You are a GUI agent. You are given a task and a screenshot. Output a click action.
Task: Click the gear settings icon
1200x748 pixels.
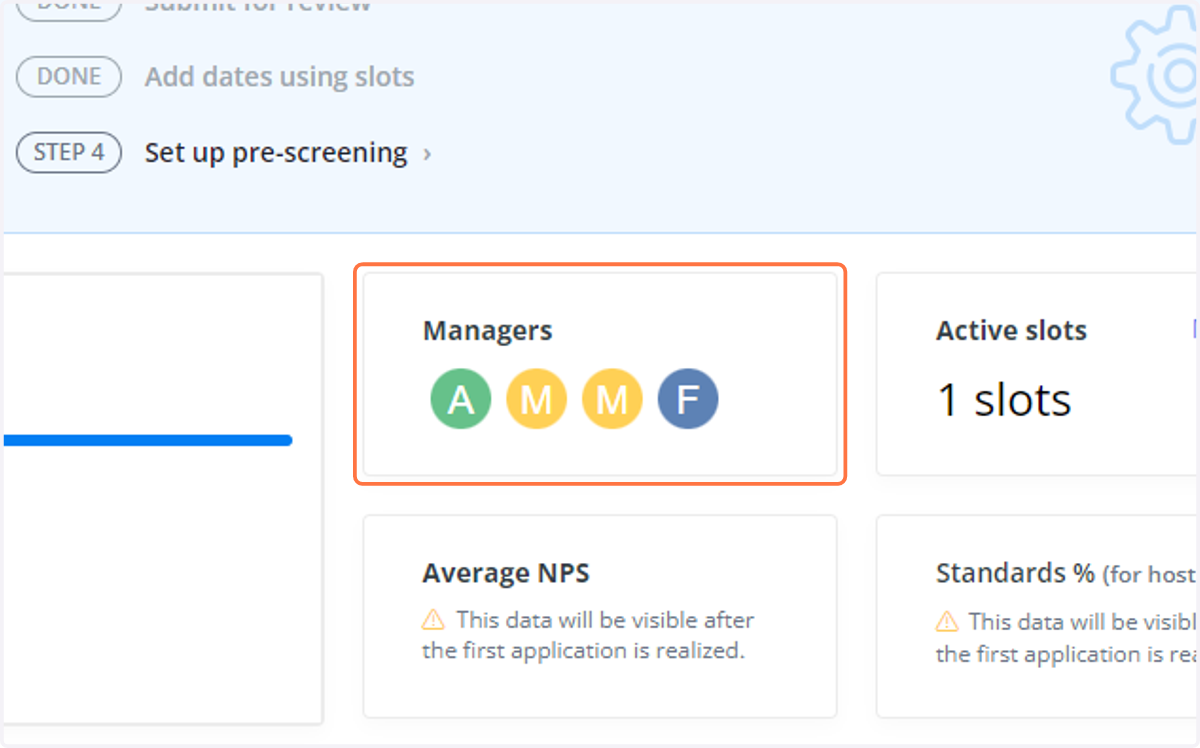1155,76
